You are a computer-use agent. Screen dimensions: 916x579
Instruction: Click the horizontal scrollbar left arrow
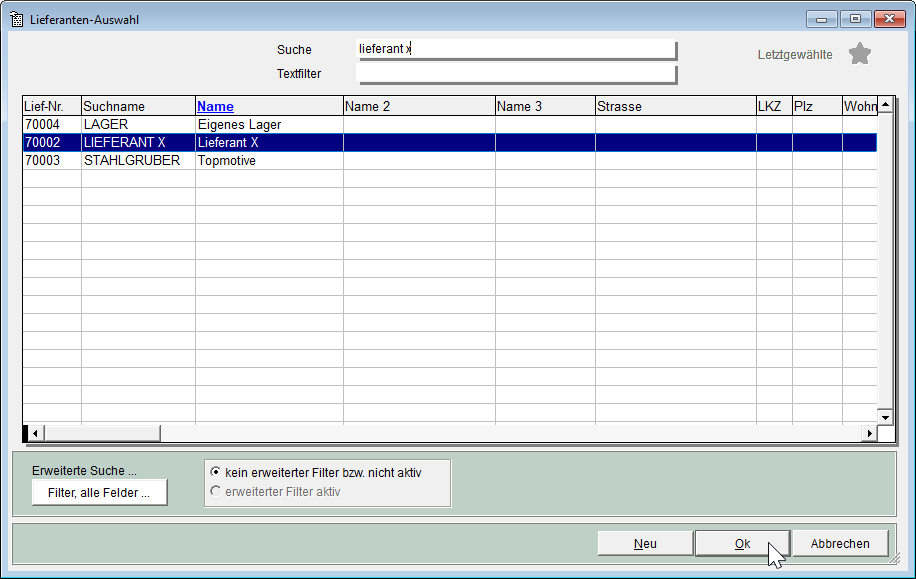click(x=35, y=433)
